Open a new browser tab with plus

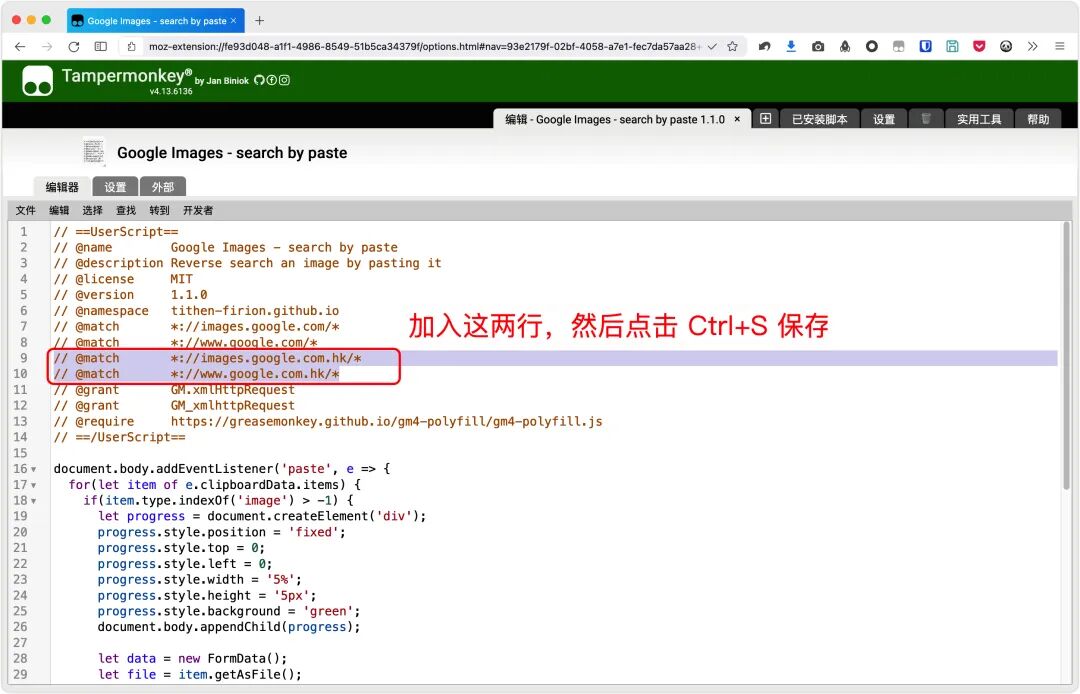tap(259, 21)
